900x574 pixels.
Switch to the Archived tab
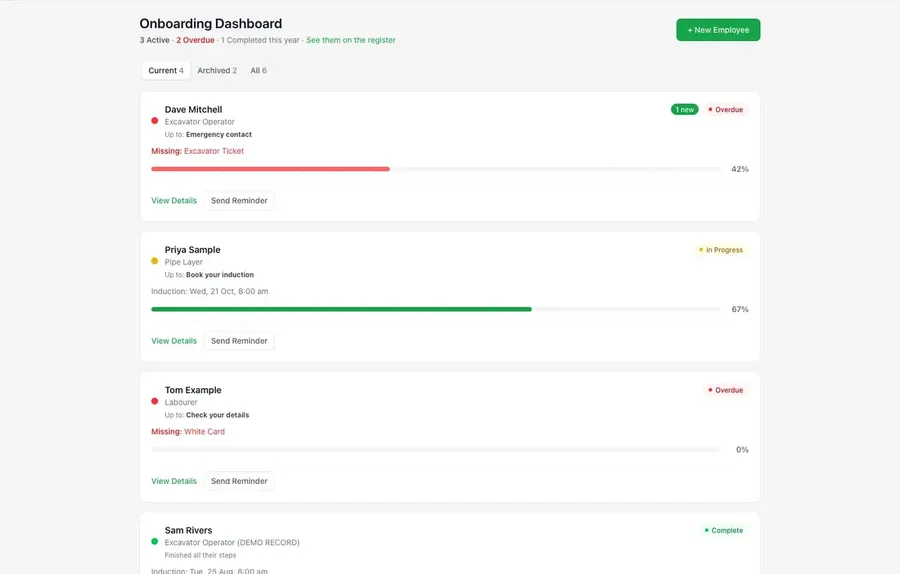pos(217,71)
